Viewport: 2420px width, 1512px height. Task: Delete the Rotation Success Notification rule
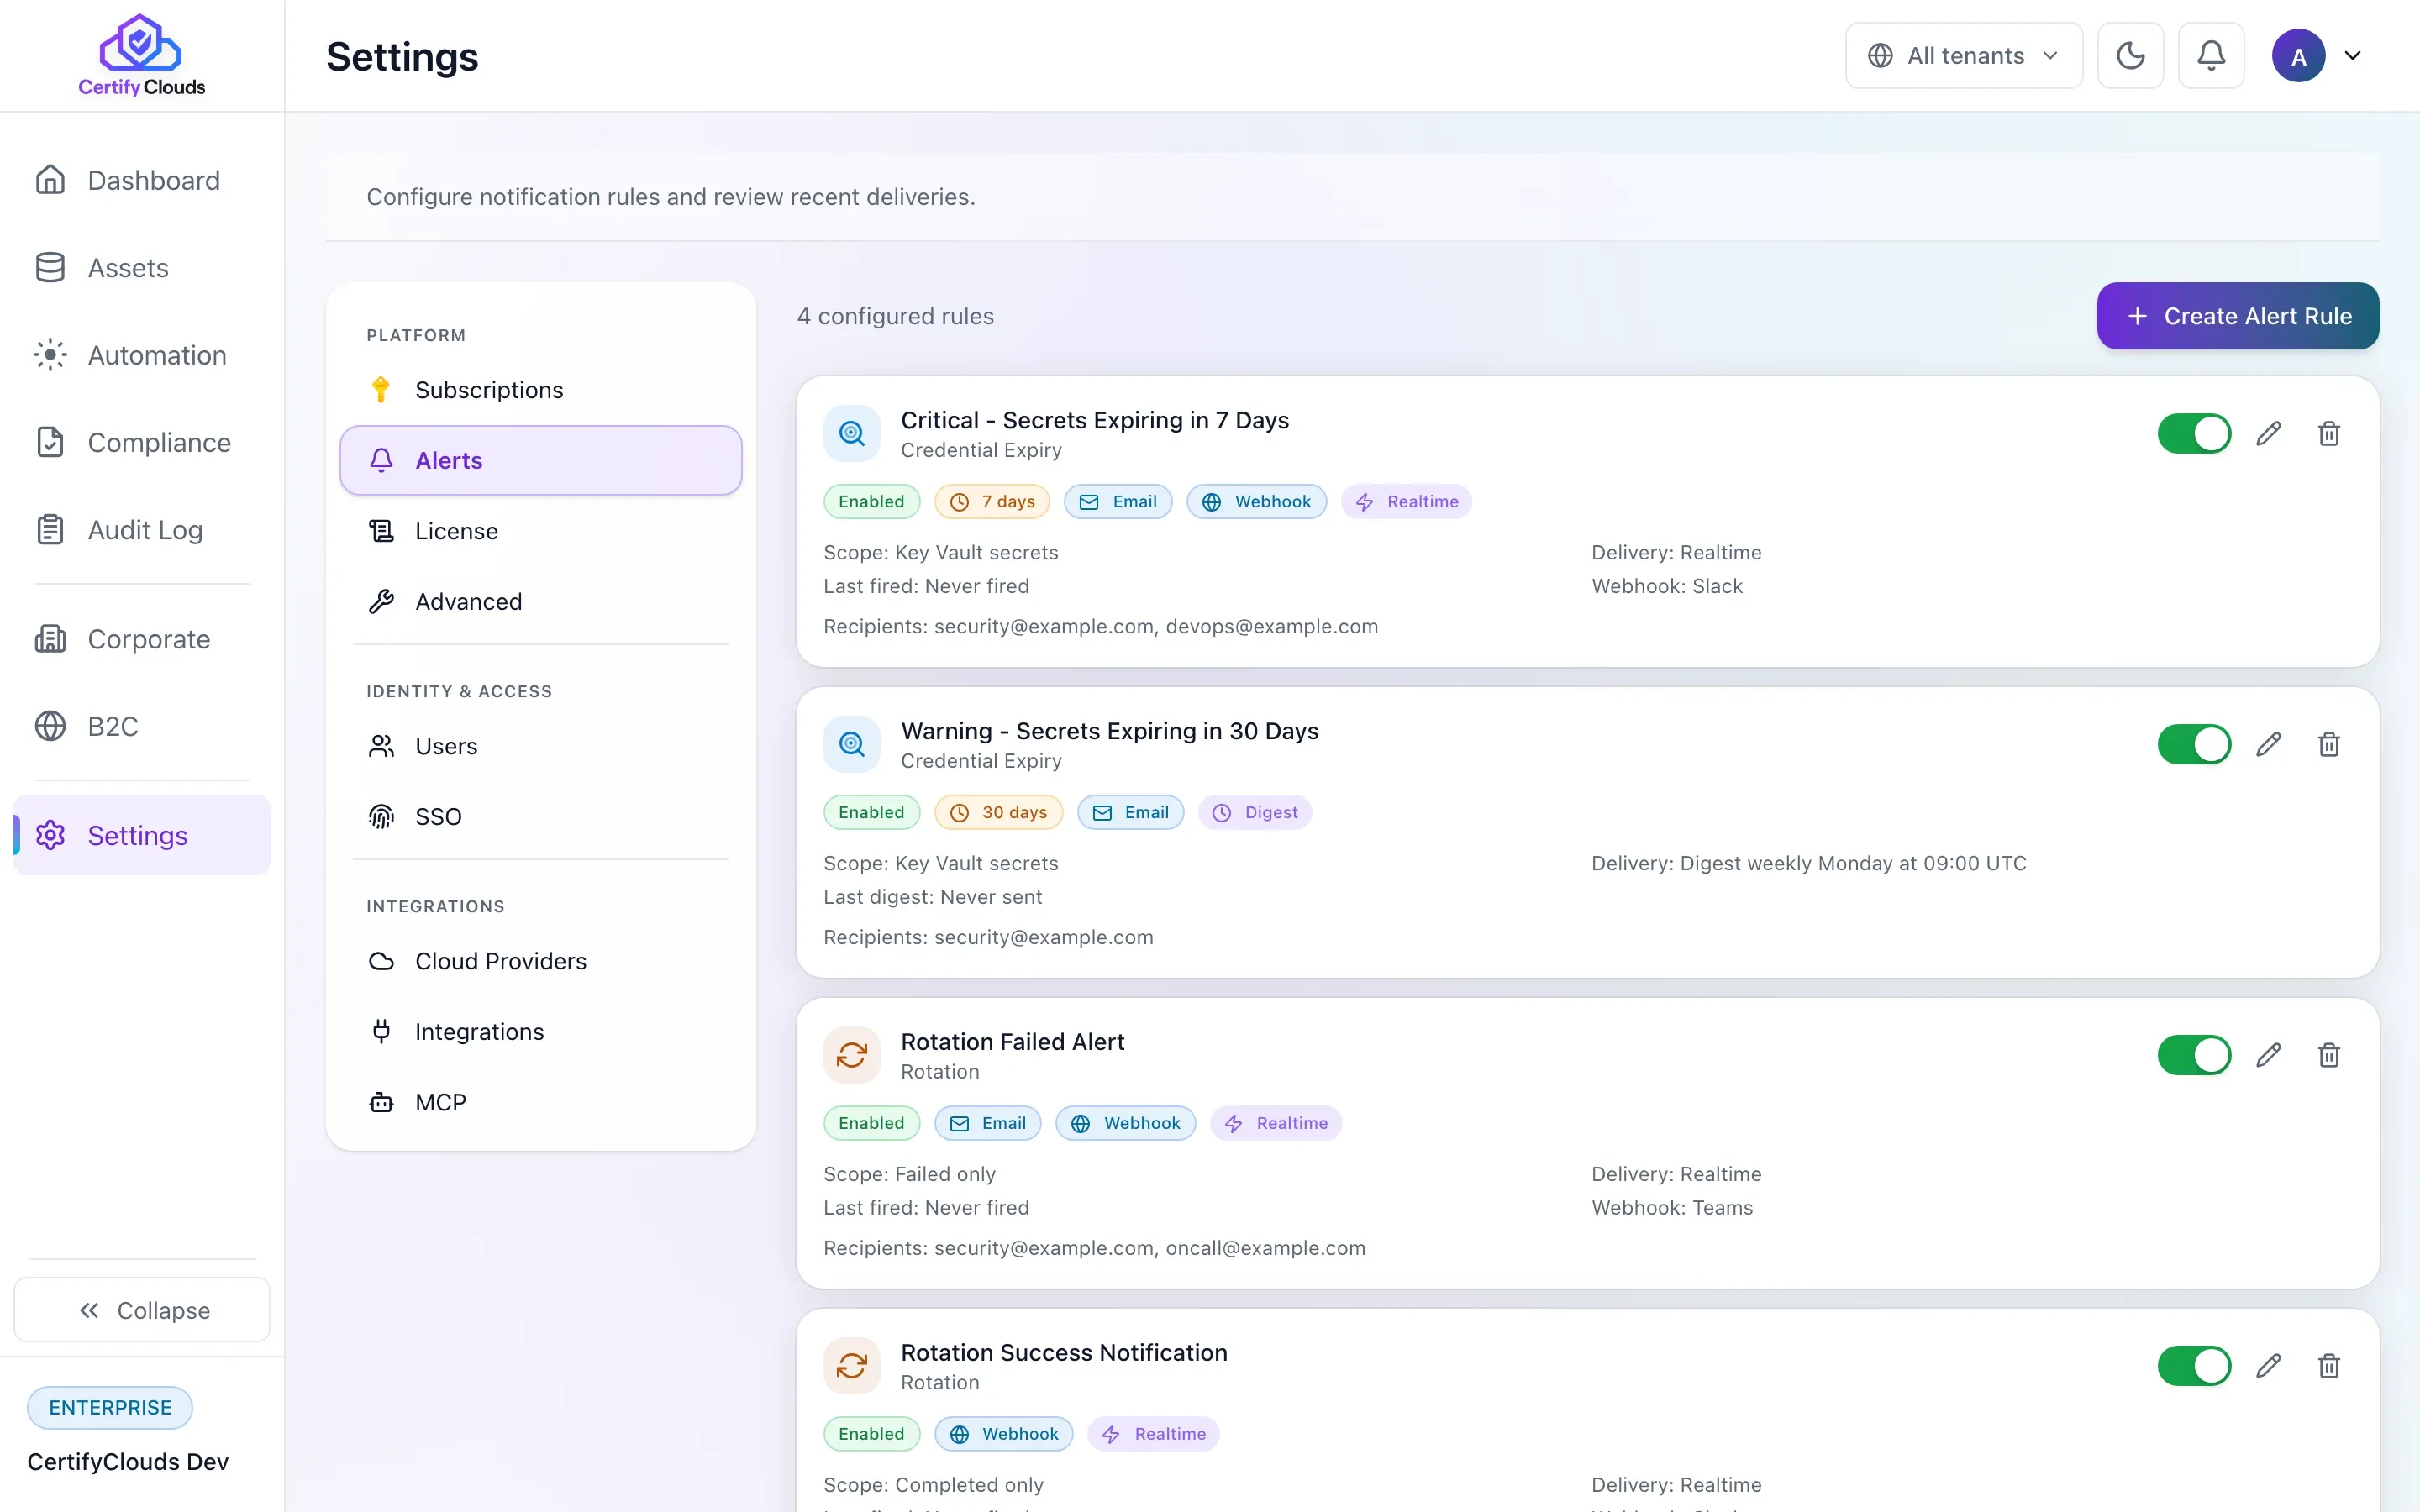2329,1366
